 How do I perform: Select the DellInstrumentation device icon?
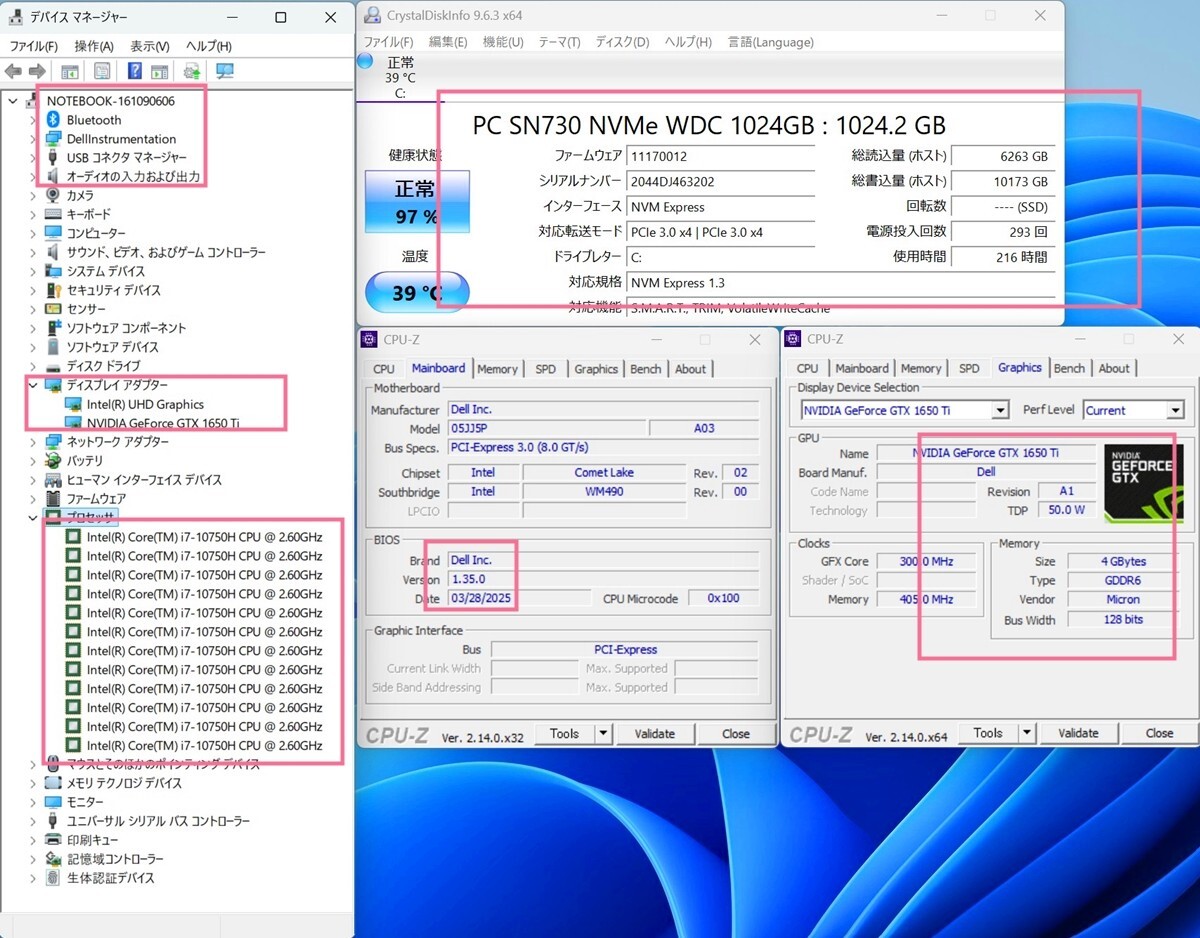[x=53, y=139]
